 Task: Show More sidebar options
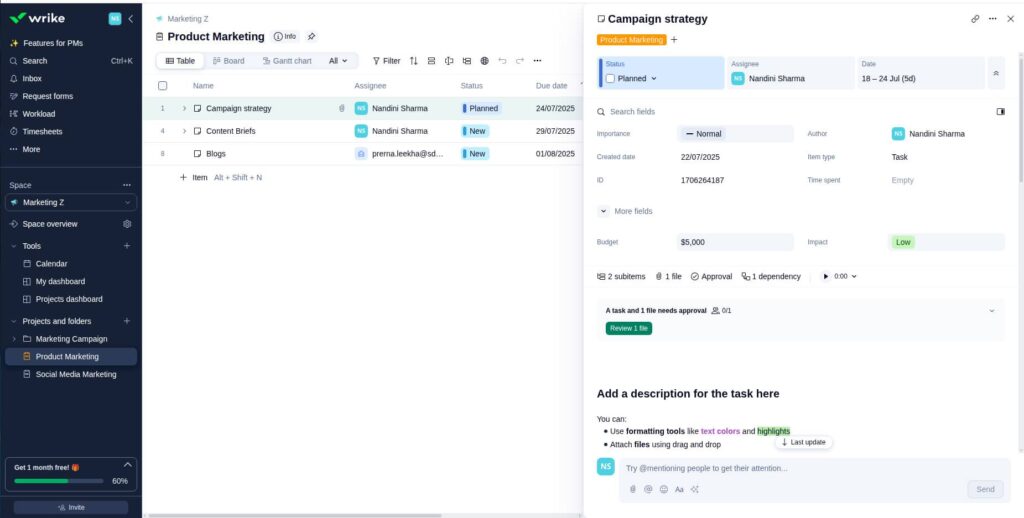[31, 149]
